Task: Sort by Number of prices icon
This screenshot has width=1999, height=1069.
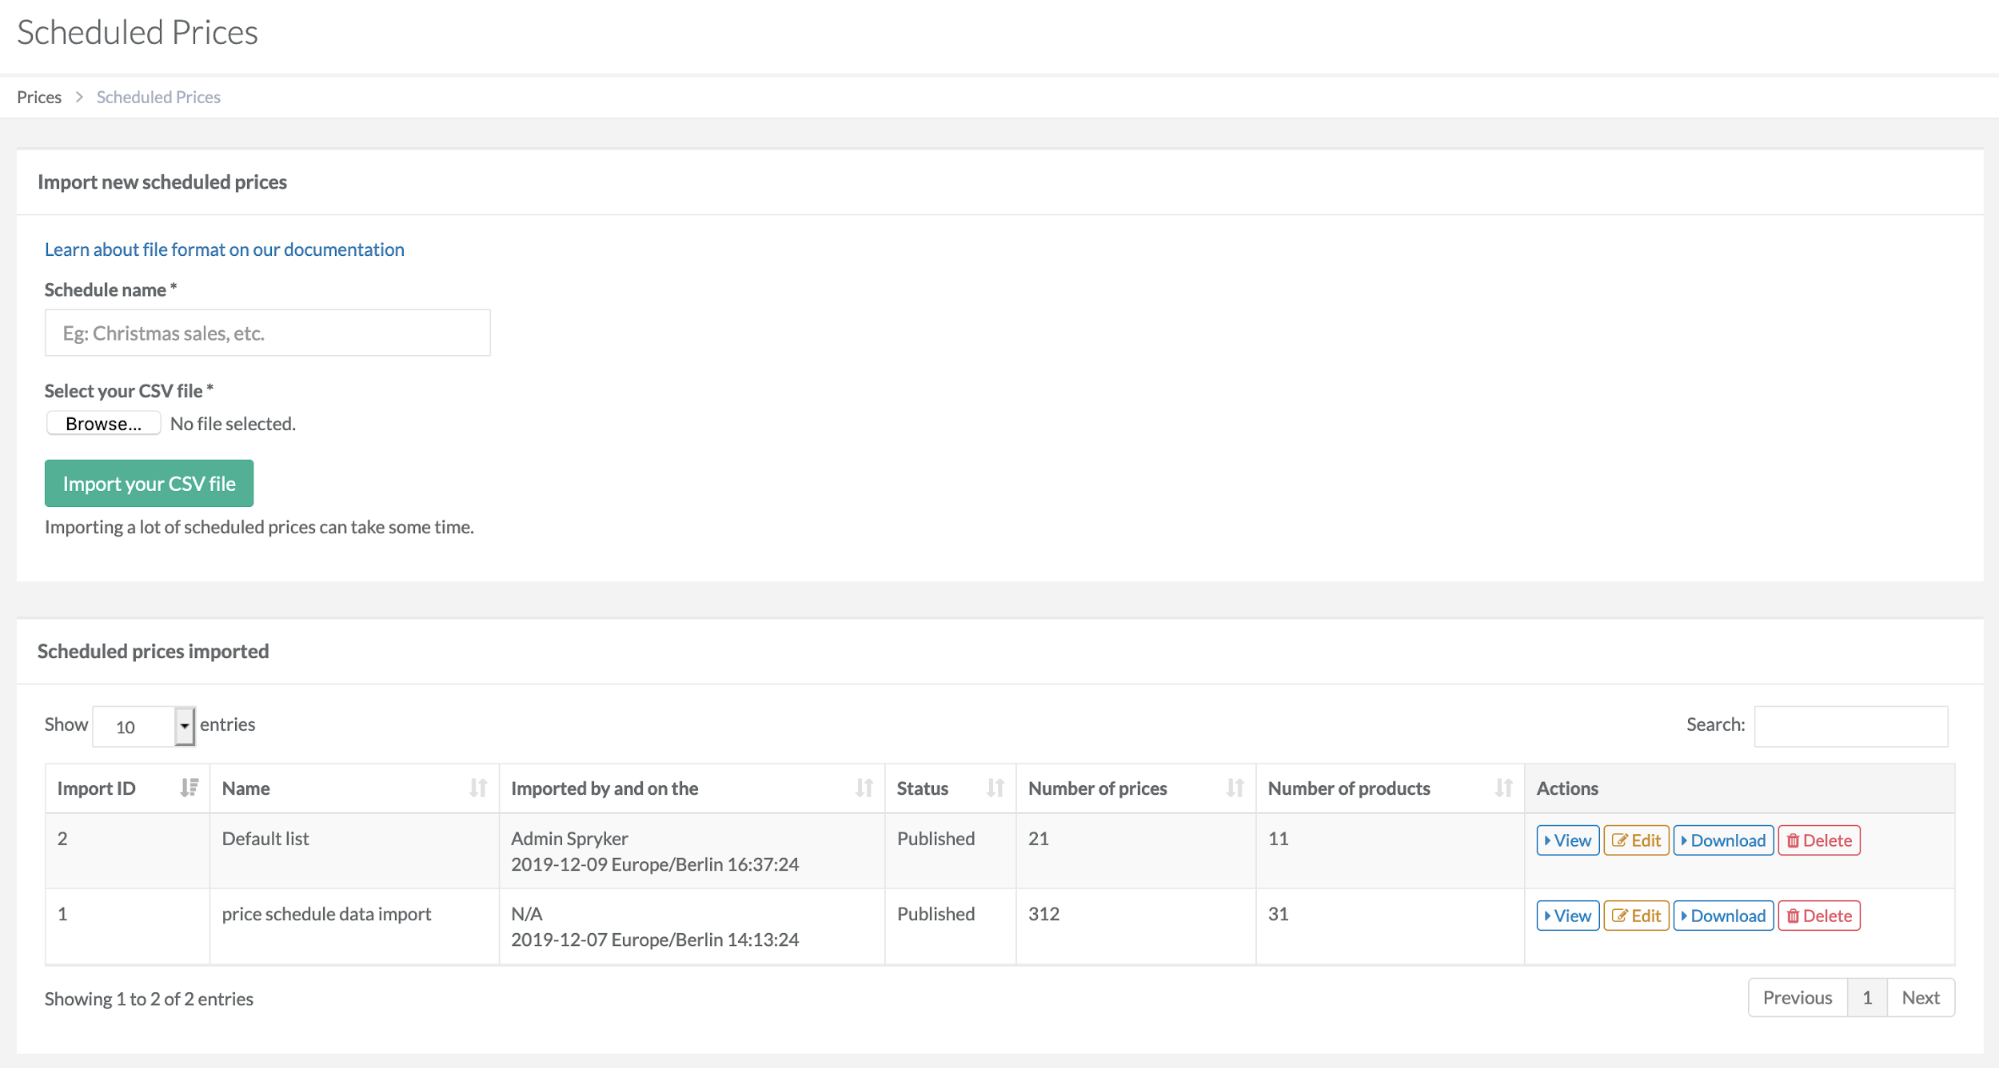Action: click(1235, 788)
